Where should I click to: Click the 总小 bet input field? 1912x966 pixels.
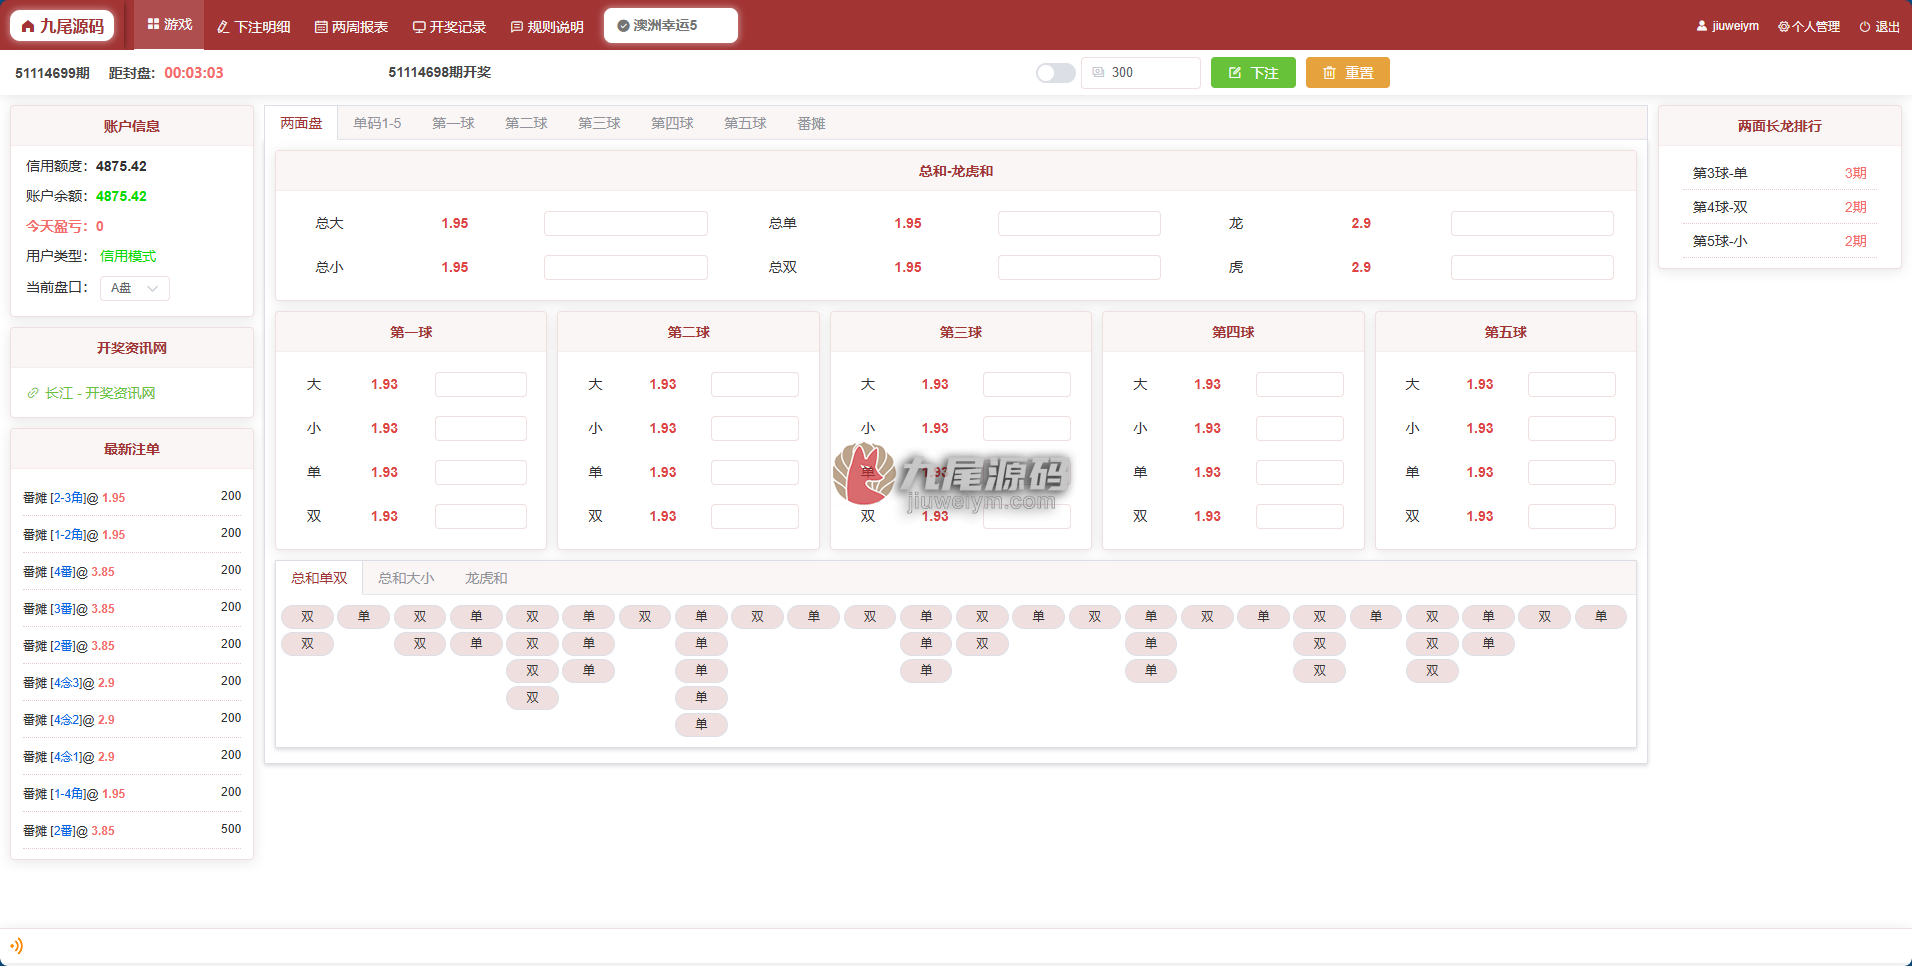tap(626, 267)
